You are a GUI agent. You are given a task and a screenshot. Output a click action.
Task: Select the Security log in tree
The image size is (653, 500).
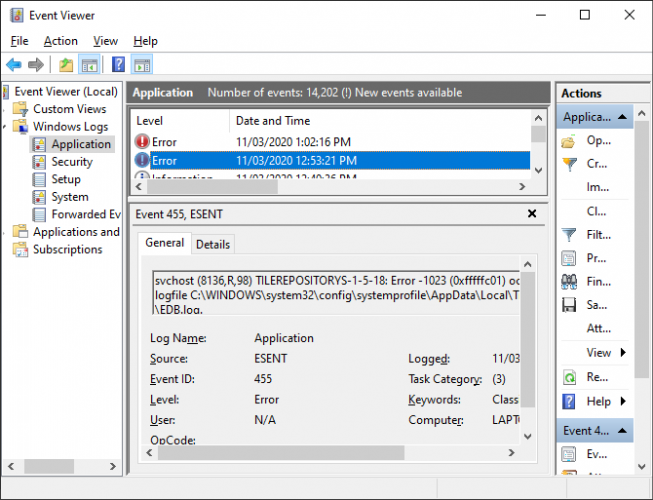click(x=72, y=162)
